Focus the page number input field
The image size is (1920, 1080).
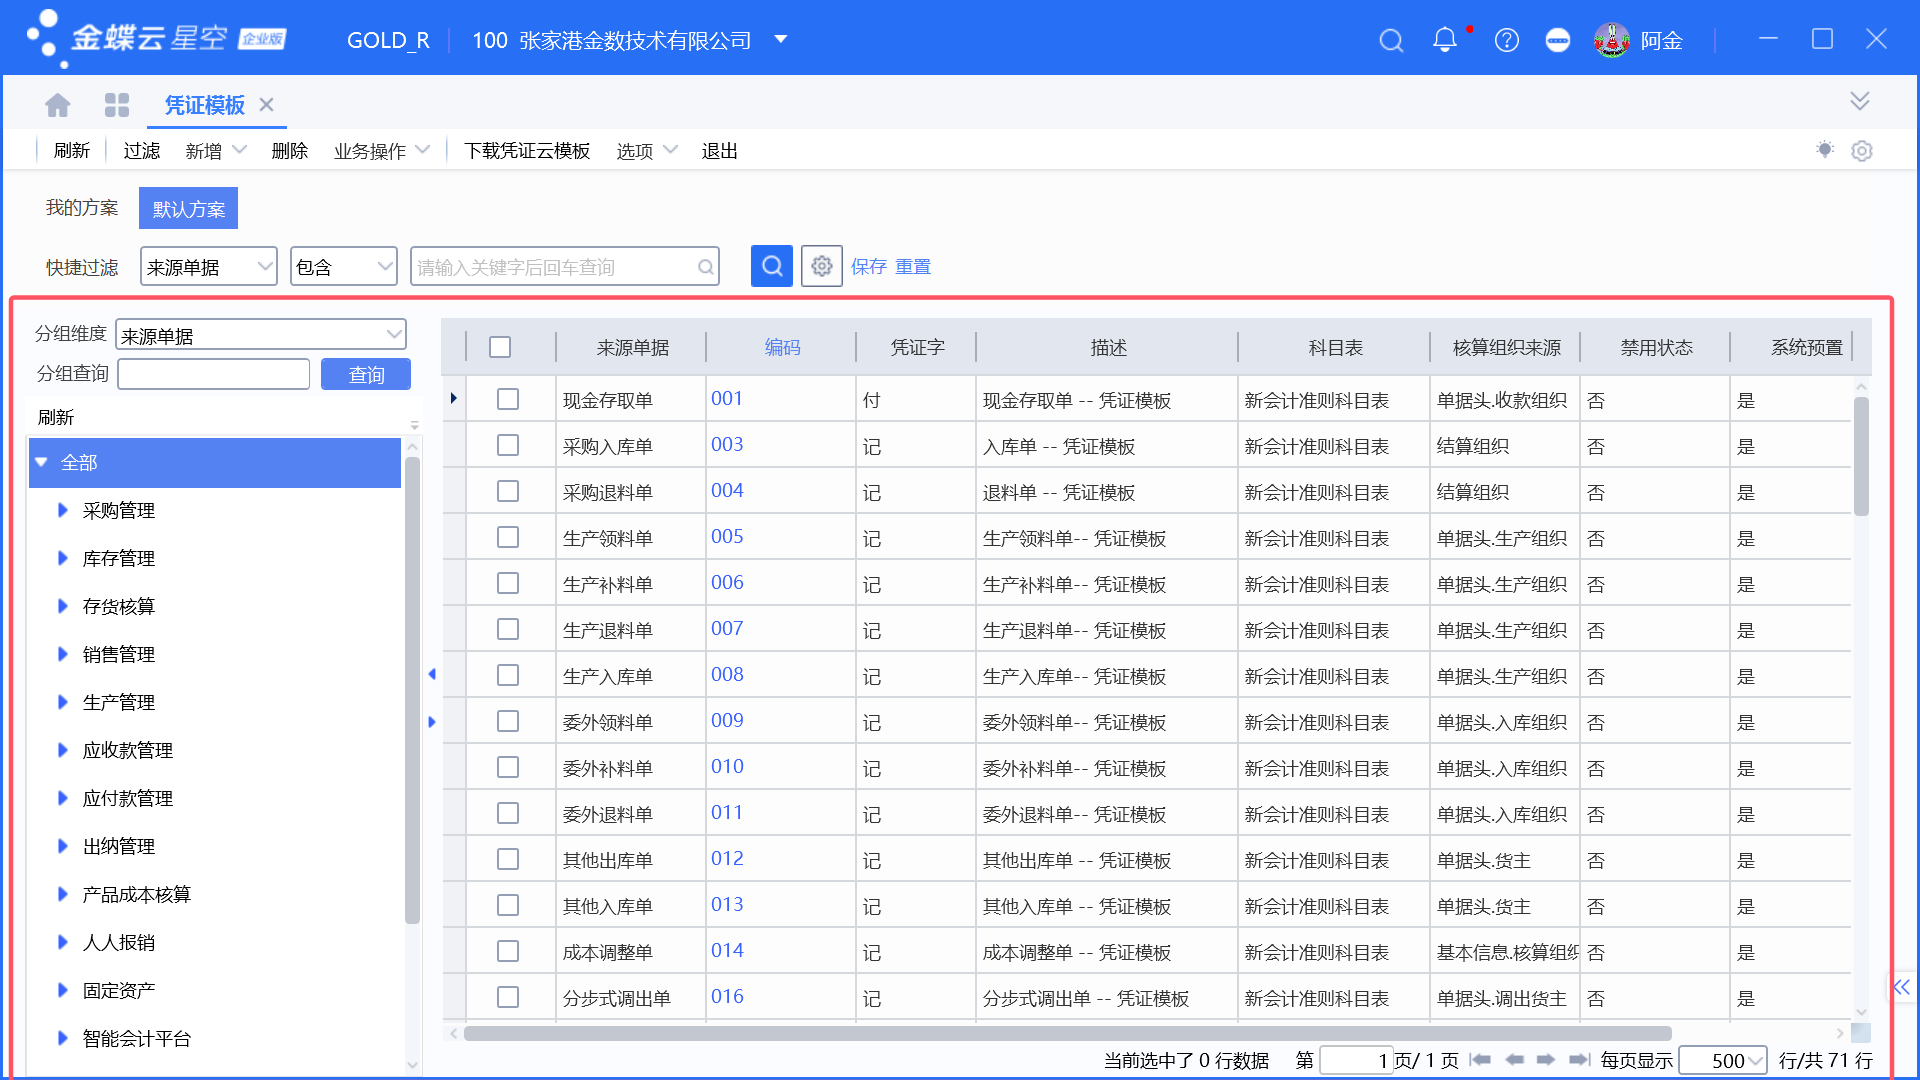pyautogui.click(x=1356, y=1060)
